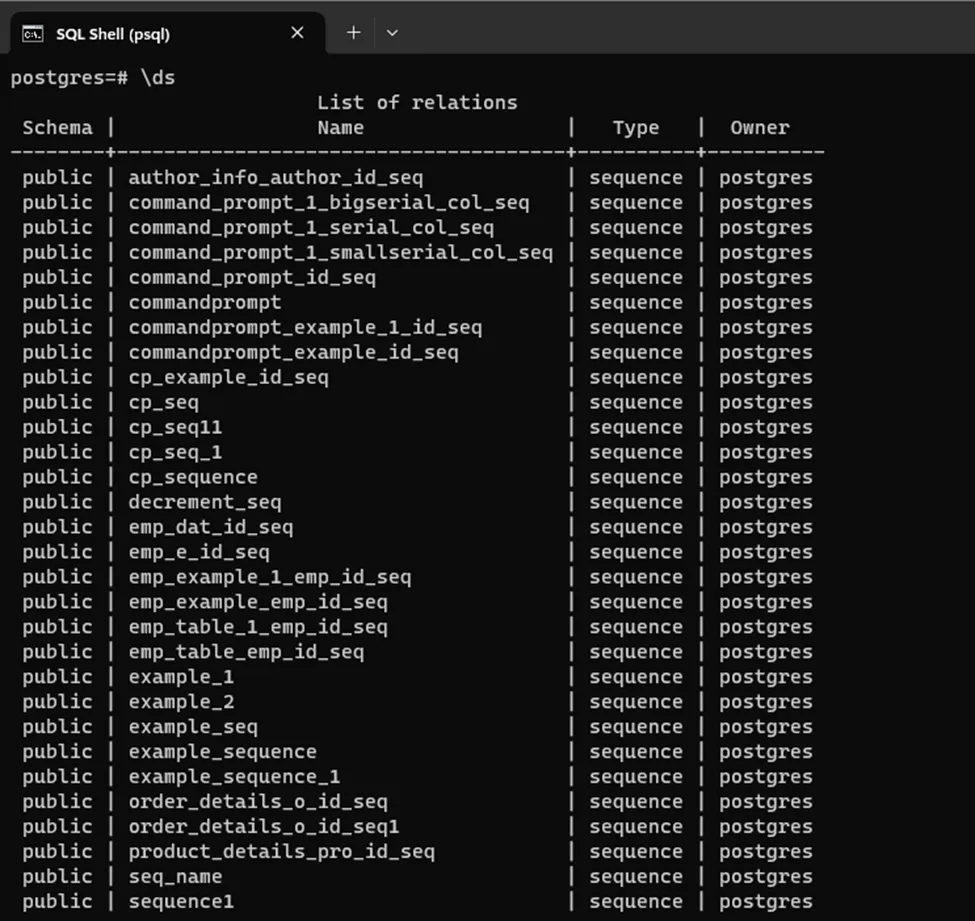Click the Type column header

(635, 127)
